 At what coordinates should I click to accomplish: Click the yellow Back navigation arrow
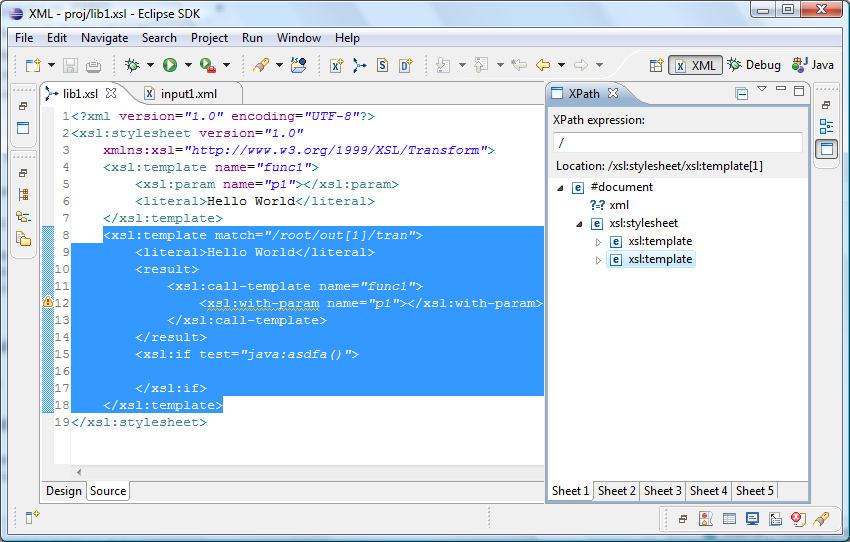tap(543, 65)
